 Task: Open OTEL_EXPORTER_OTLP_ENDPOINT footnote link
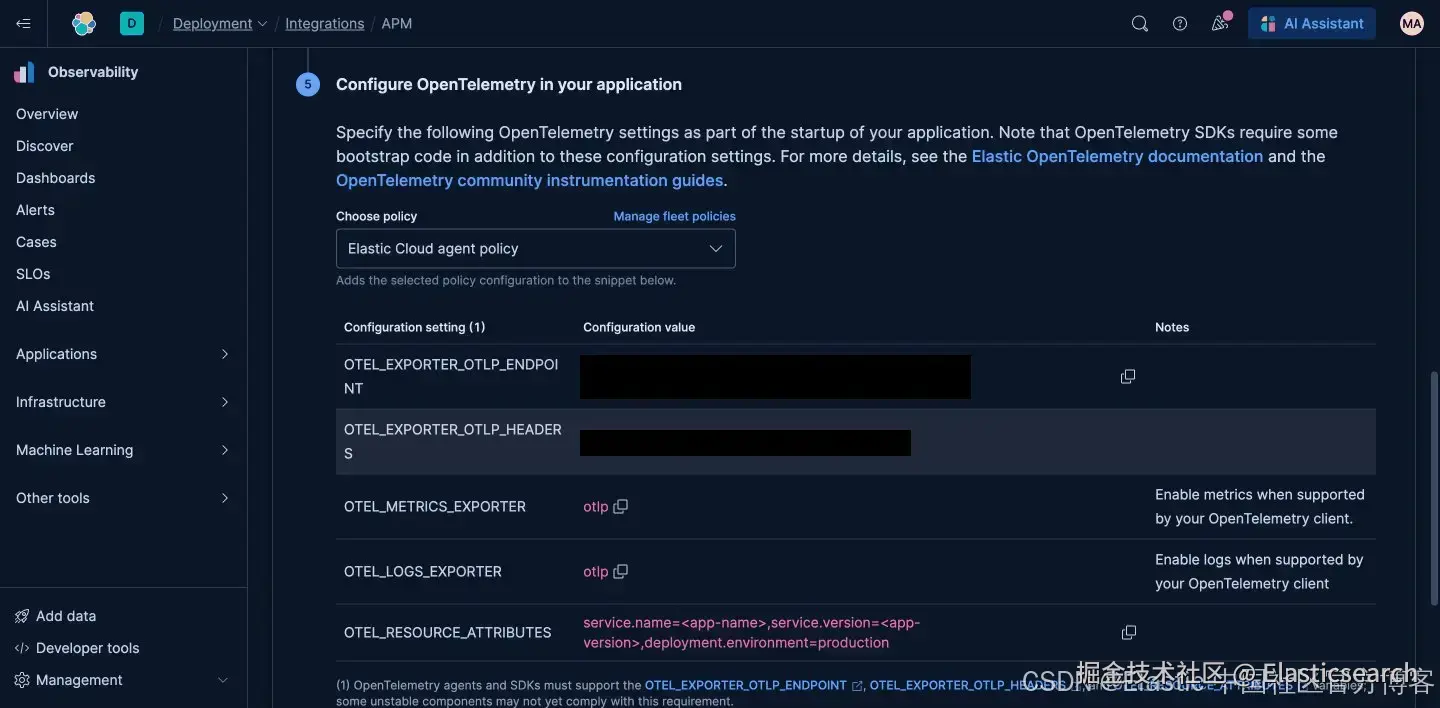pos(746,685)
